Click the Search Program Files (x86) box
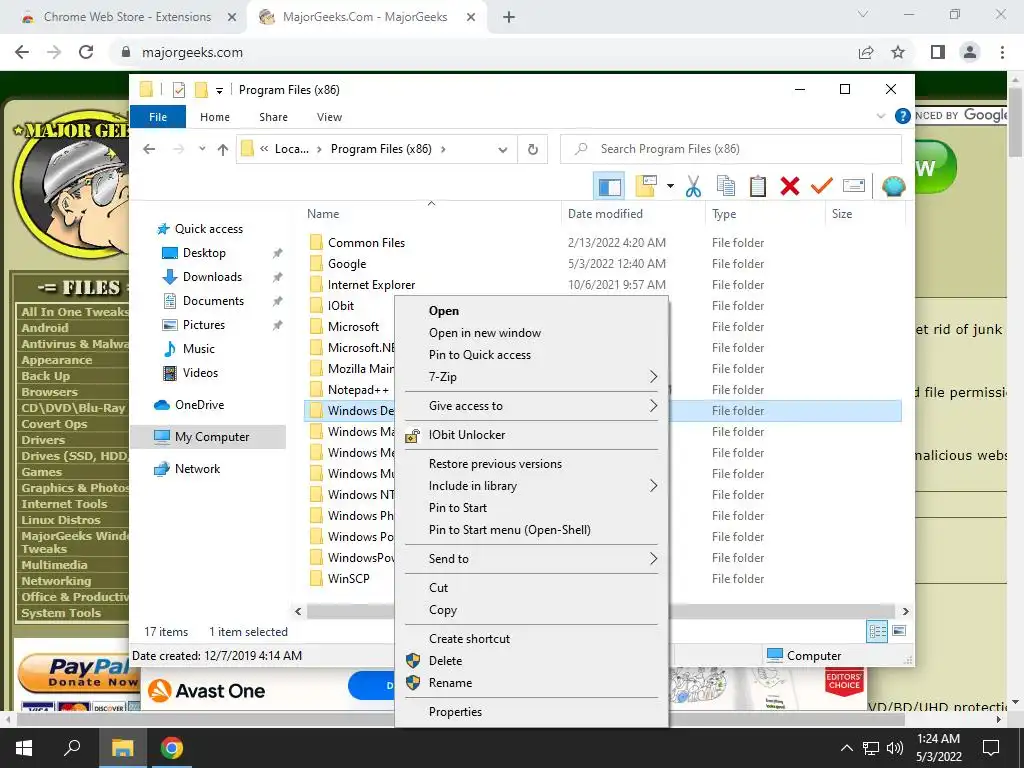1024x768 pixels. pyautogui.click(x=731, y=149)
